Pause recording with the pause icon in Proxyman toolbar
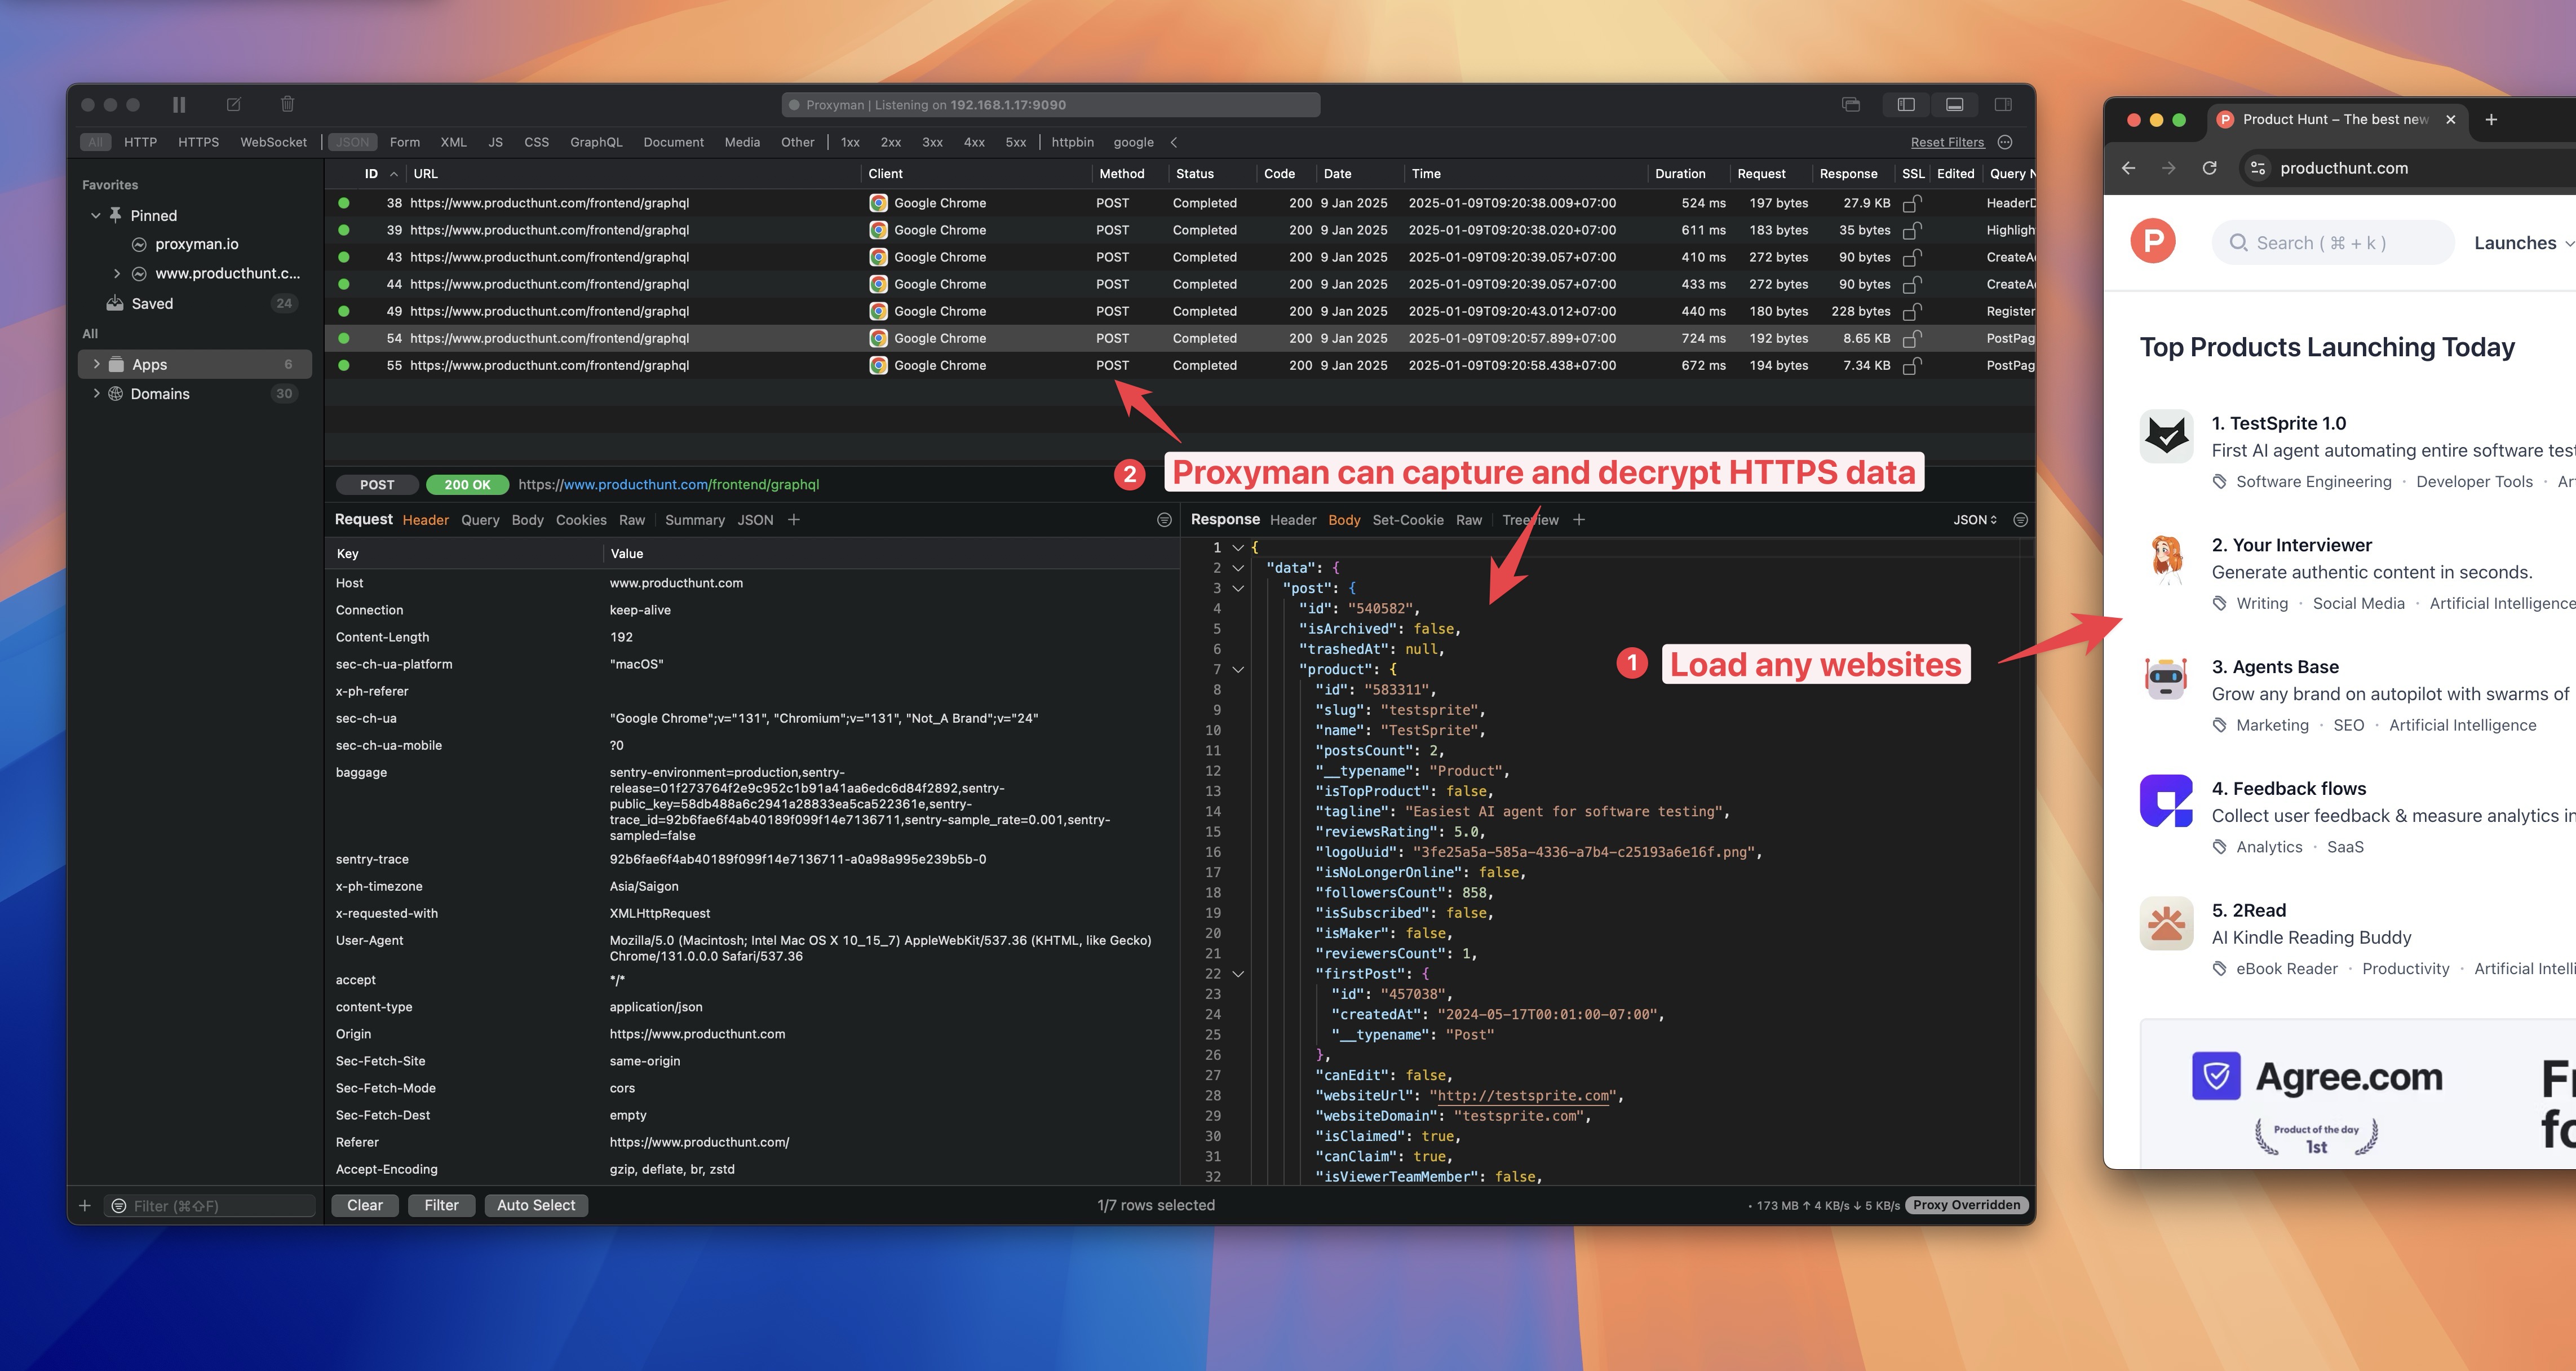 click(x=179, y=104)
